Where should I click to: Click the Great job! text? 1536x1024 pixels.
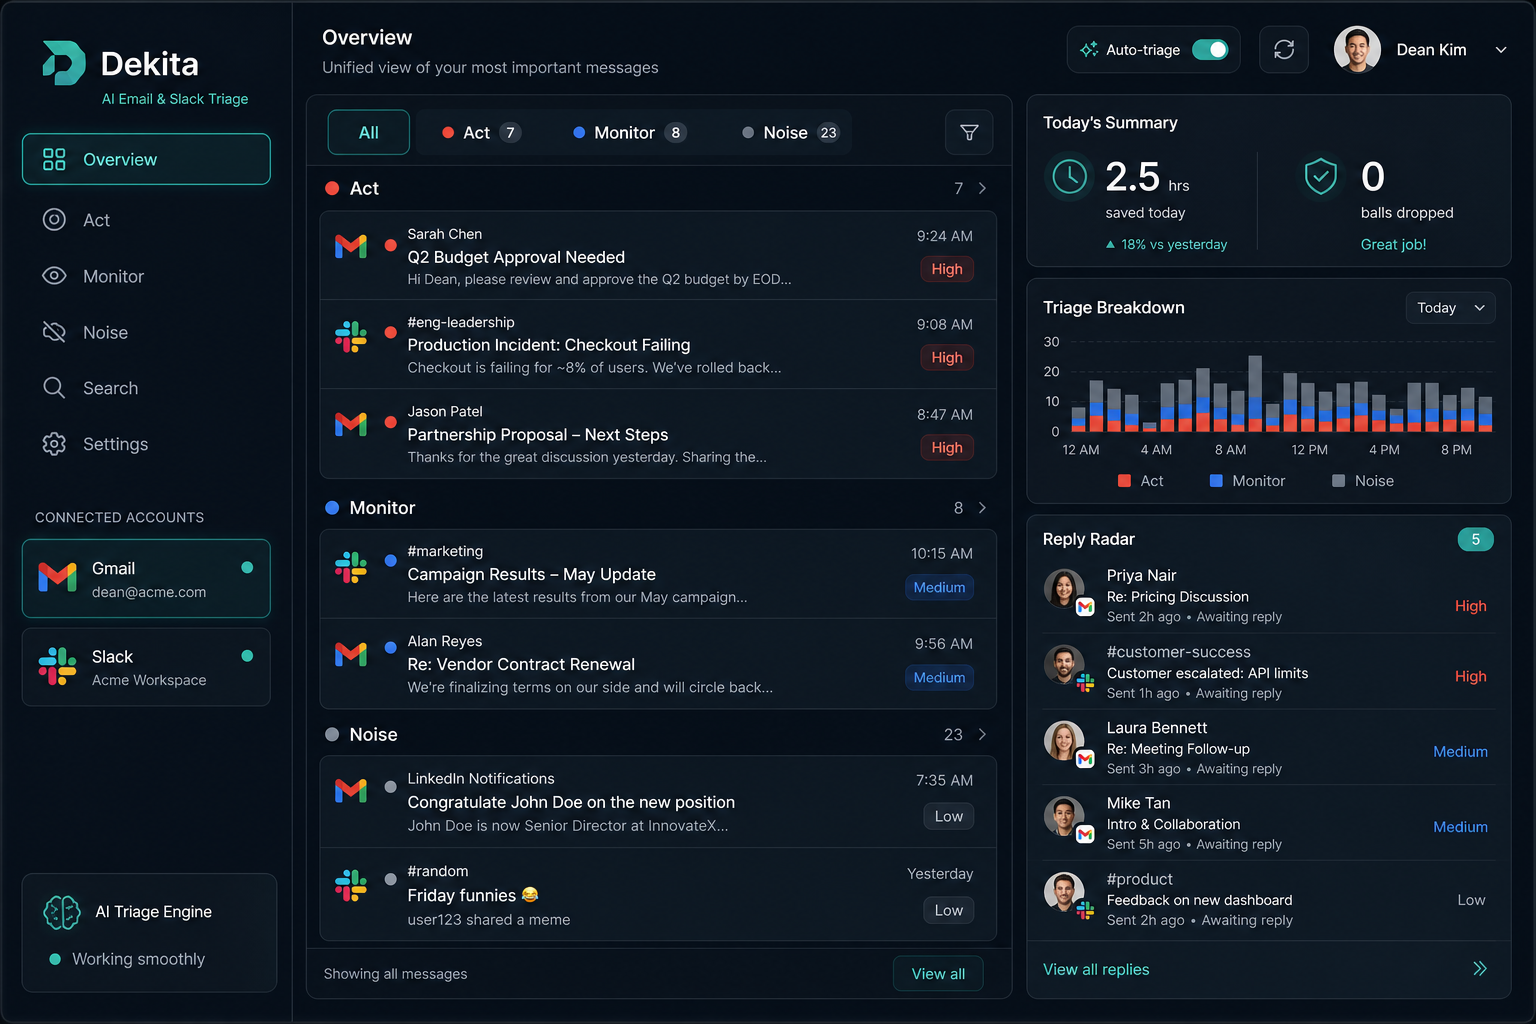point(1393,244)
